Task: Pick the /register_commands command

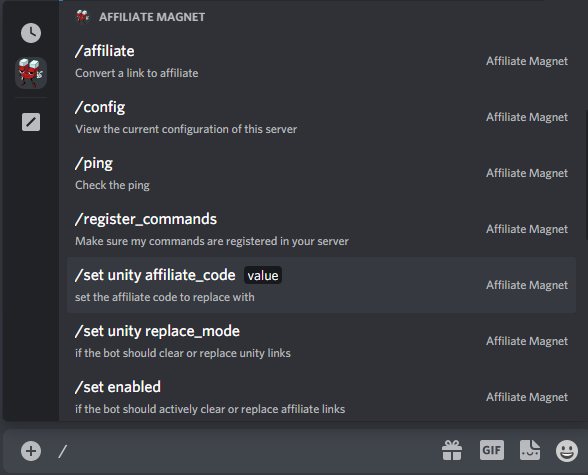Action: (x=321, y=229)
